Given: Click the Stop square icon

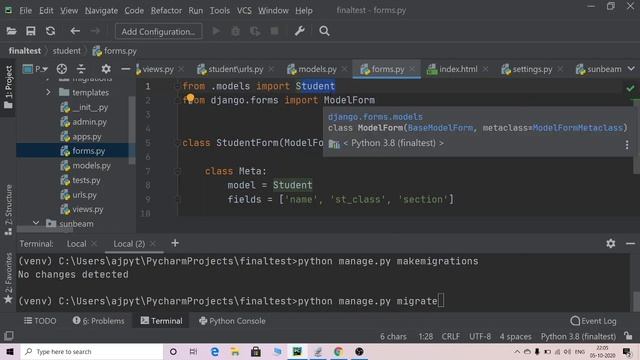Looking at the screenshot, I should (x=274, y=31).
